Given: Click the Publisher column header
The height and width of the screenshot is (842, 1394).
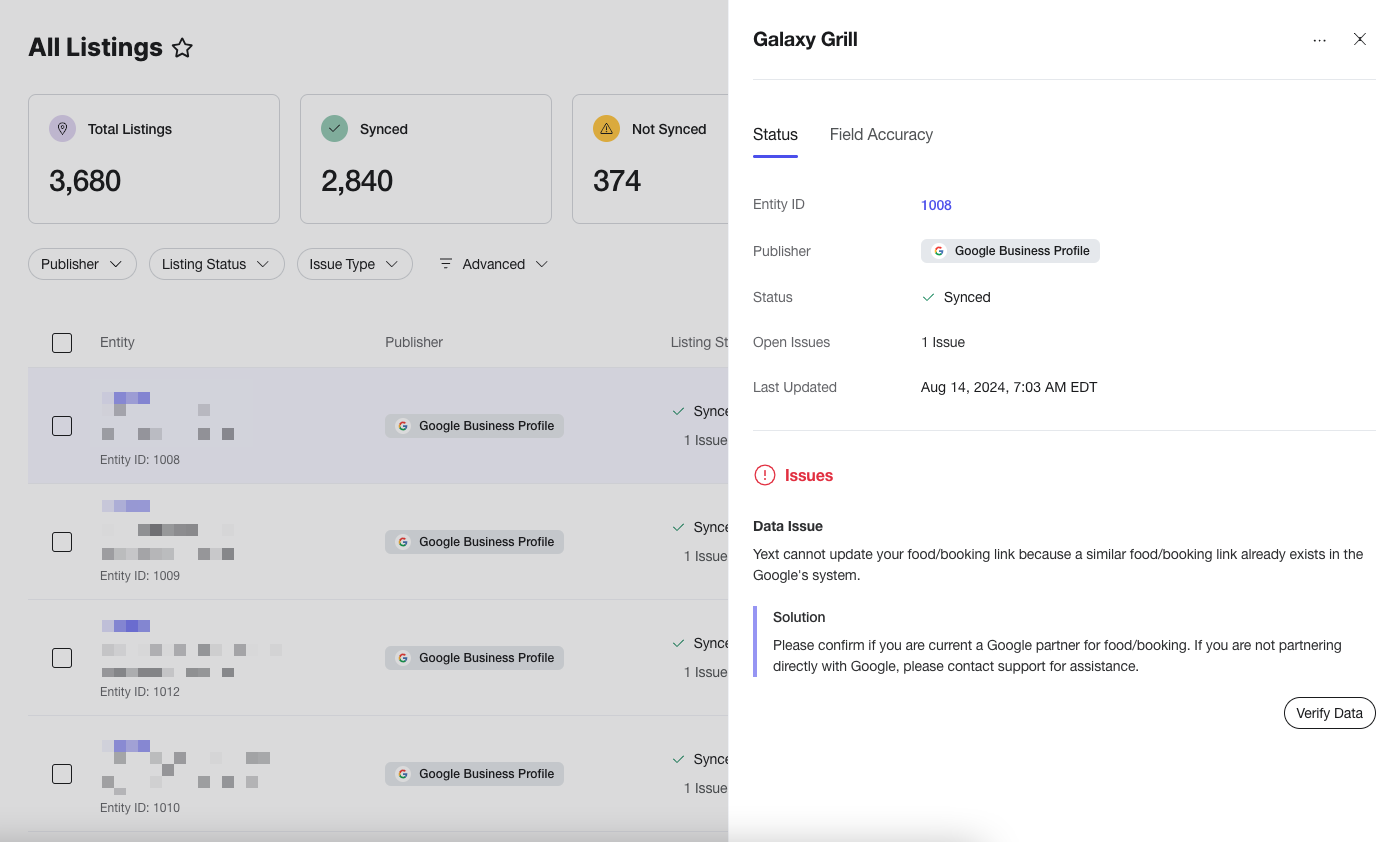Looking at the screenshot, I should [414, 342].
